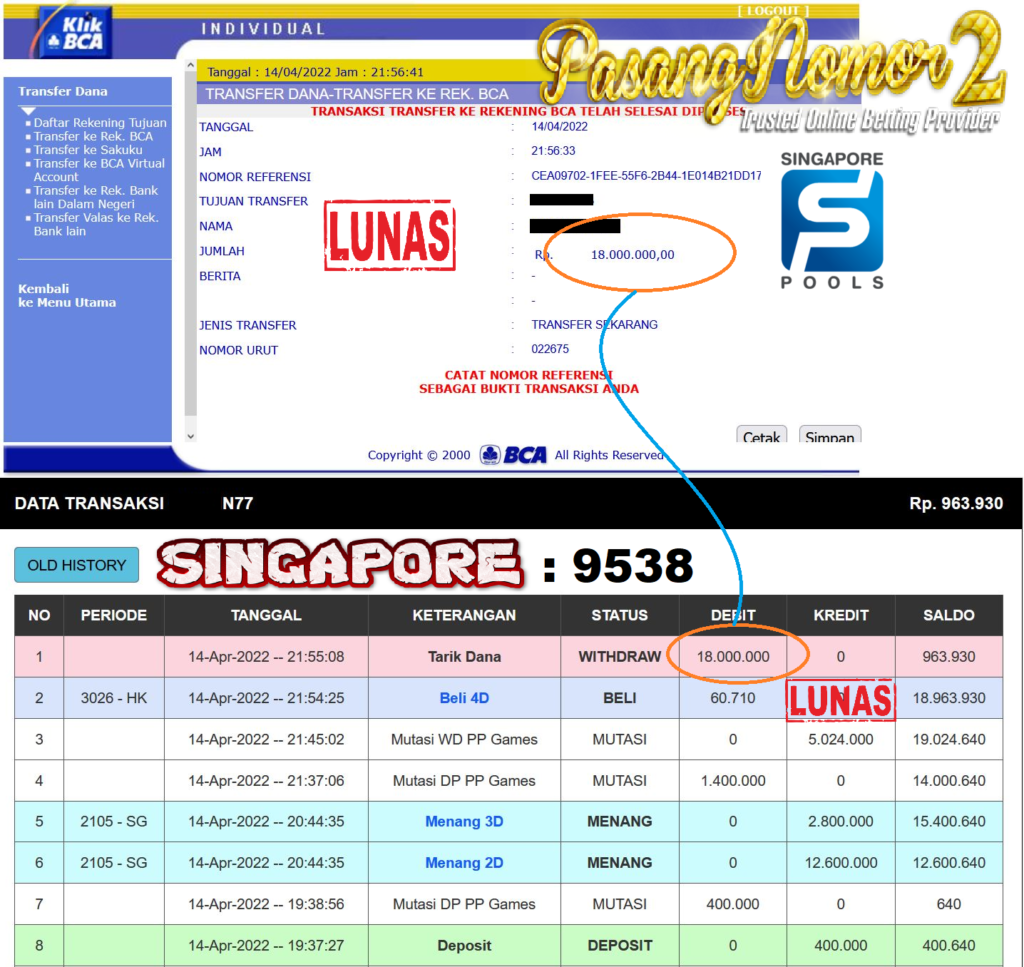Image resolution: width=1024 pixels, height=967 pixels.
Task: Click the STATUS column header
Action: 620,615
